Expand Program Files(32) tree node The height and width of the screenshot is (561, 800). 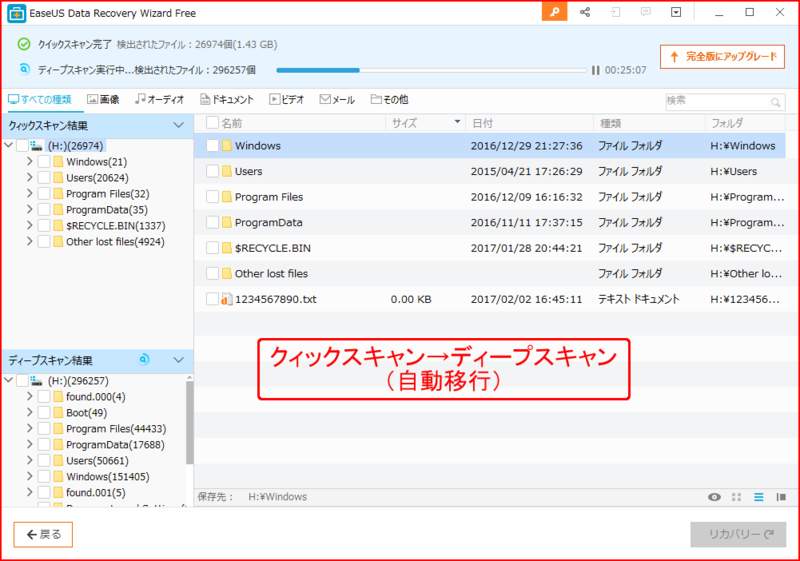[30, 193]
